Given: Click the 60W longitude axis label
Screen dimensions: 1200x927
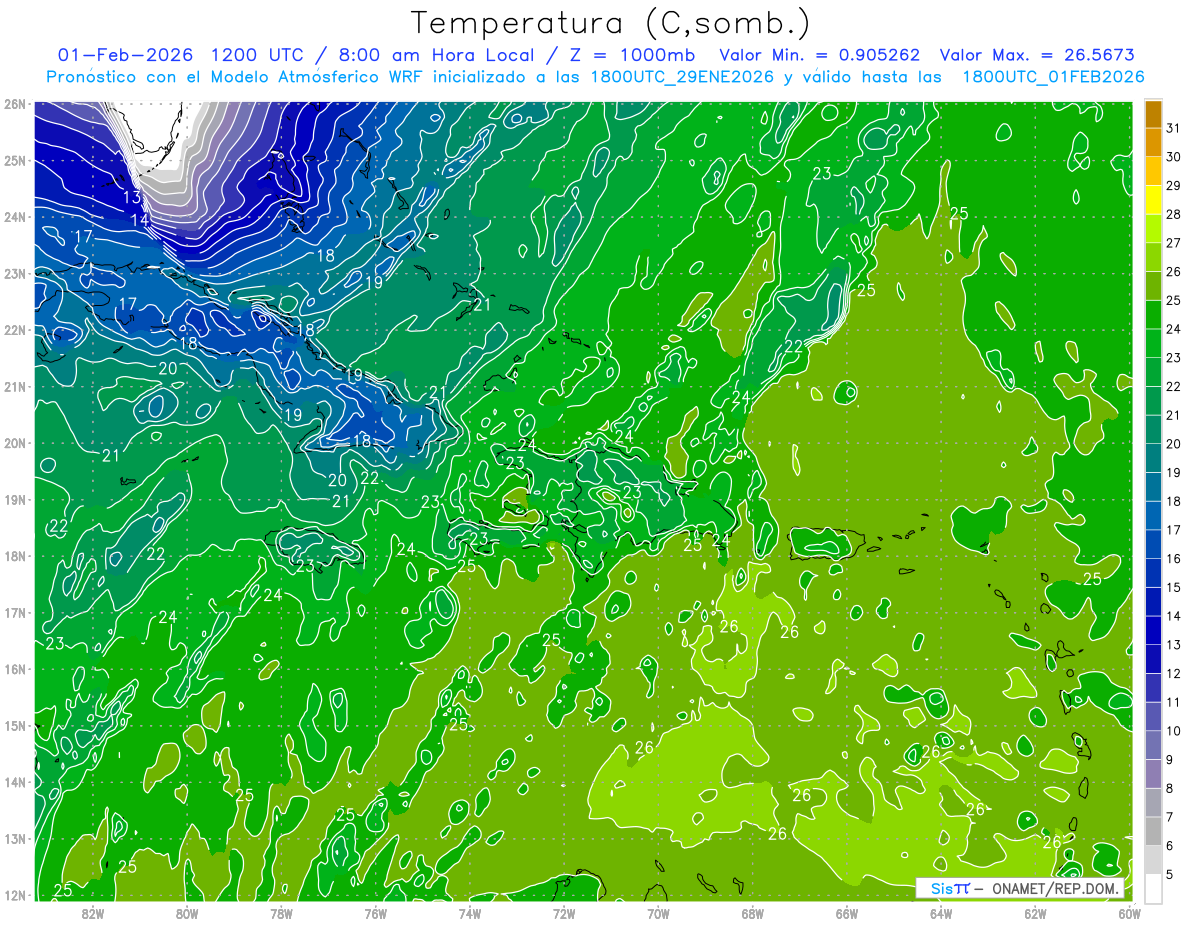Looking at the screenshot, I should 1129,913.
